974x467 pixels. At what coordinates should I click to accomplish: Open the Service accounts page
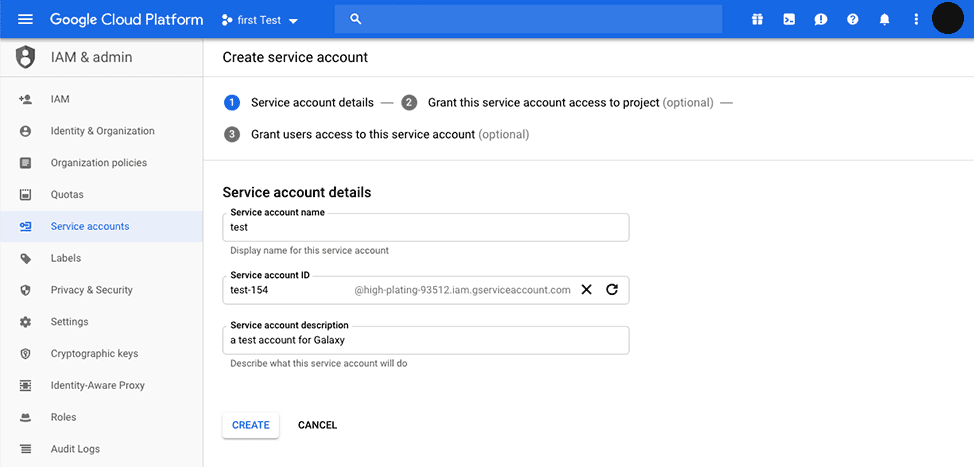coord(90,226)
